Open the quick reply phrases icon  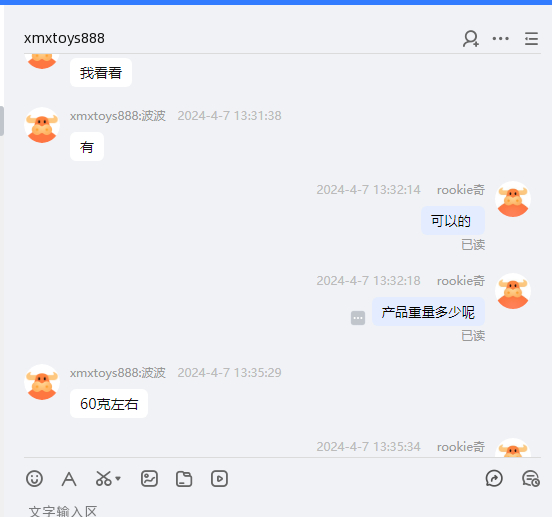click(x=494, y=479)
